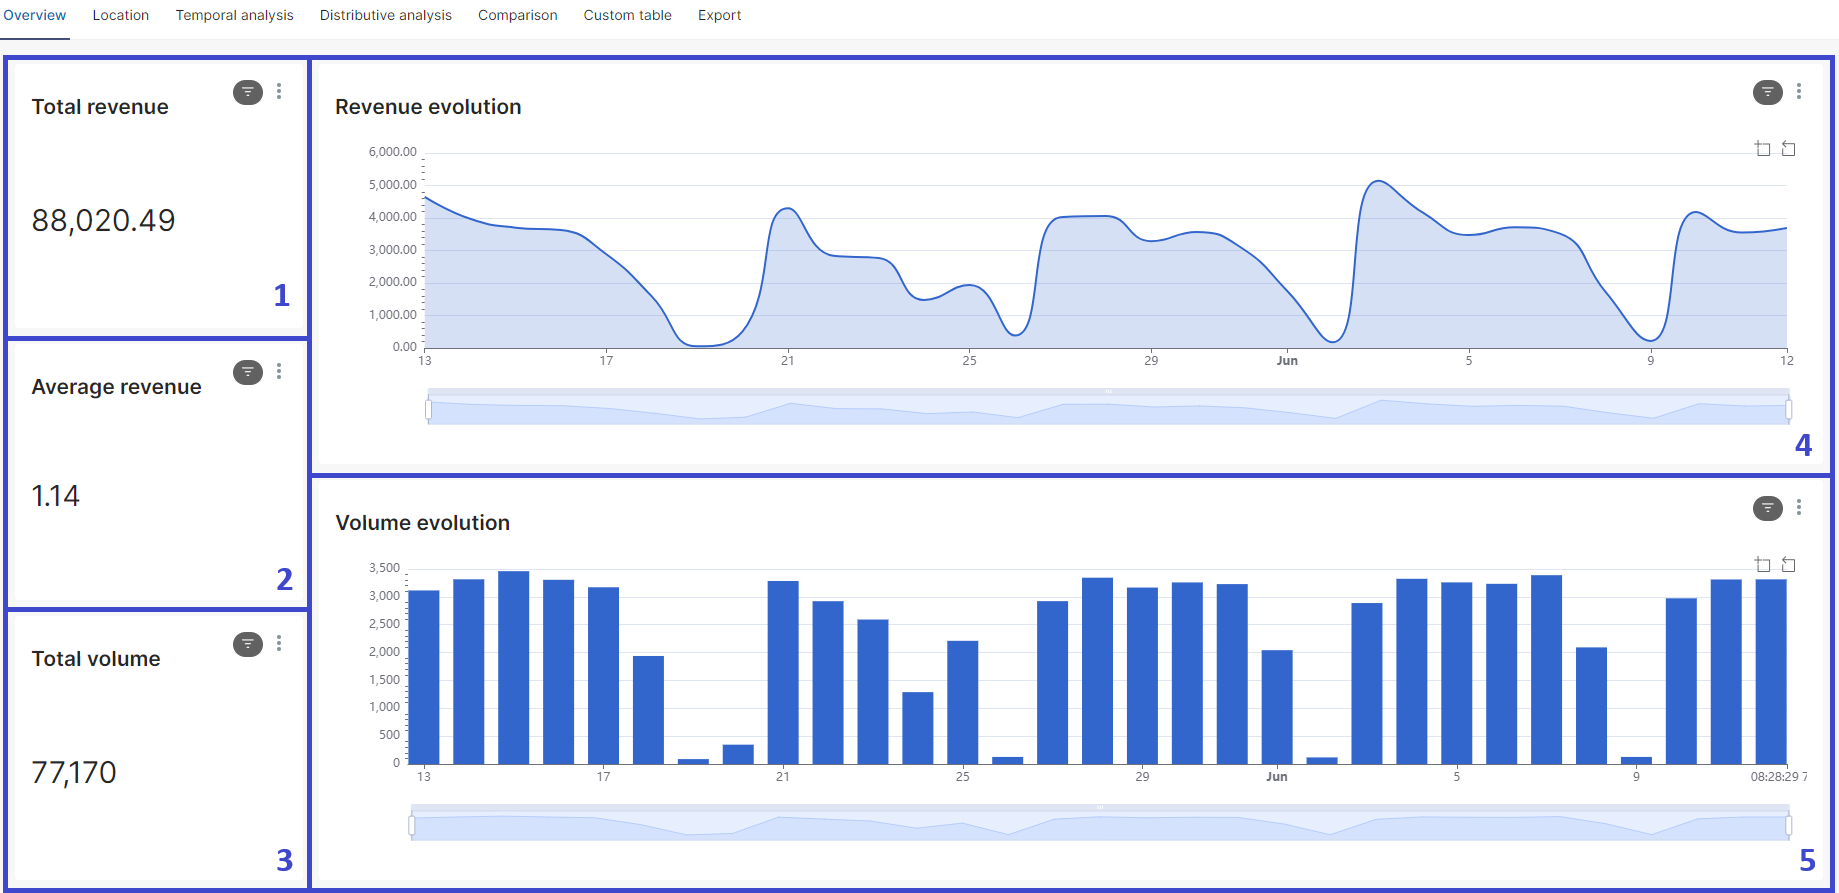
Task: Click the filter icon on Total volume card
Action: (248, 644)
